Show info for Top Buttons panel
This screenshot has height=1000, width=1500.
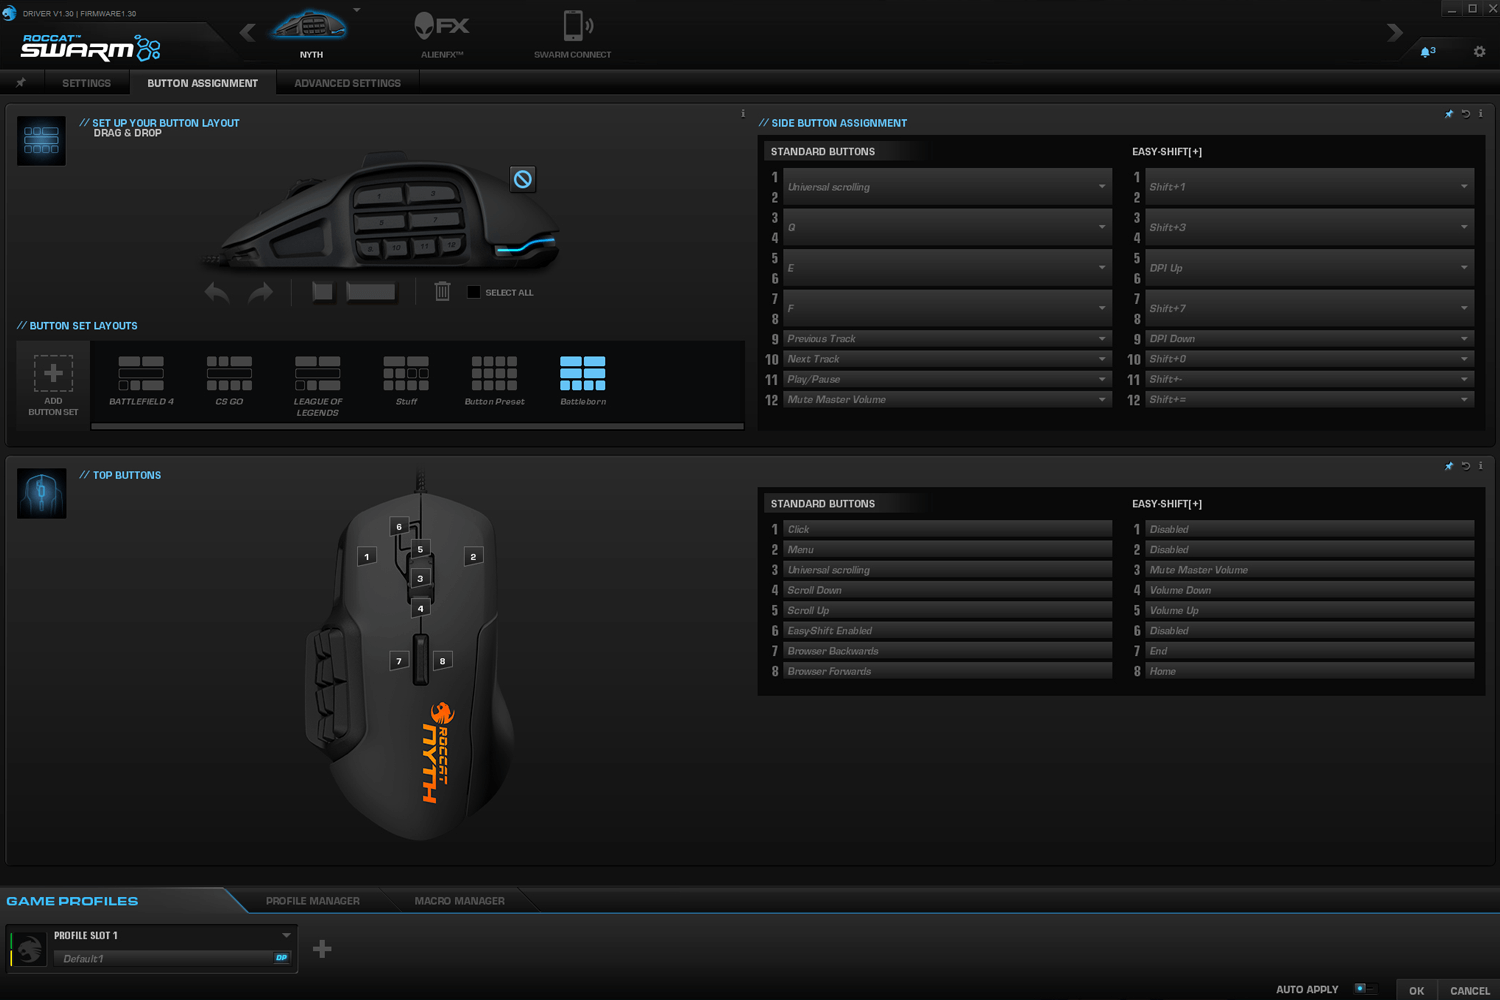[1481, 466]
